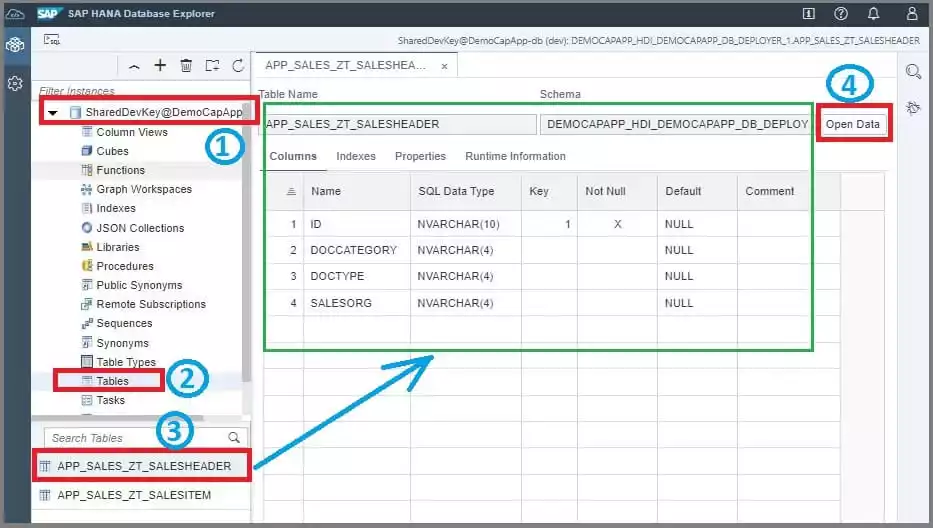Click the Schema field
This screenshot has height=528, width=933.
tap(675, 124)
